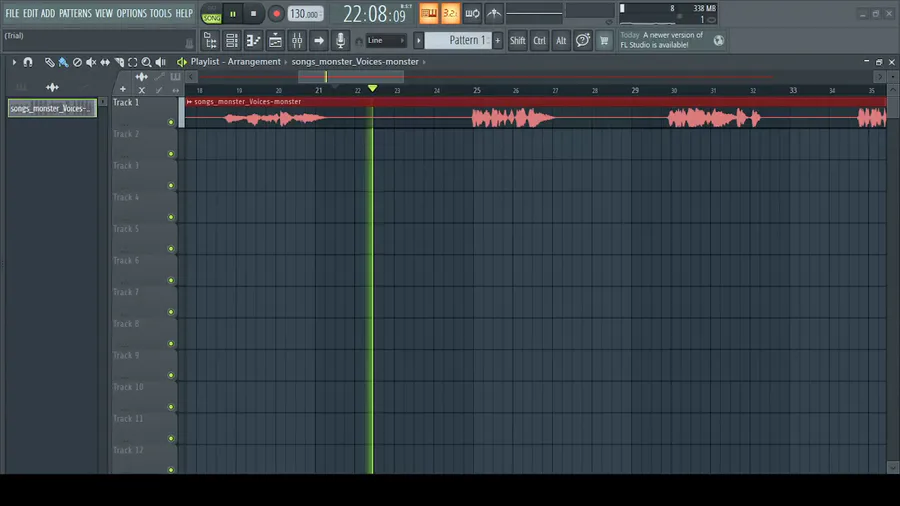Toggle typing keyboard to piano icon
Viewport: 900px width, 506px height.
click(x=429, y=14)
